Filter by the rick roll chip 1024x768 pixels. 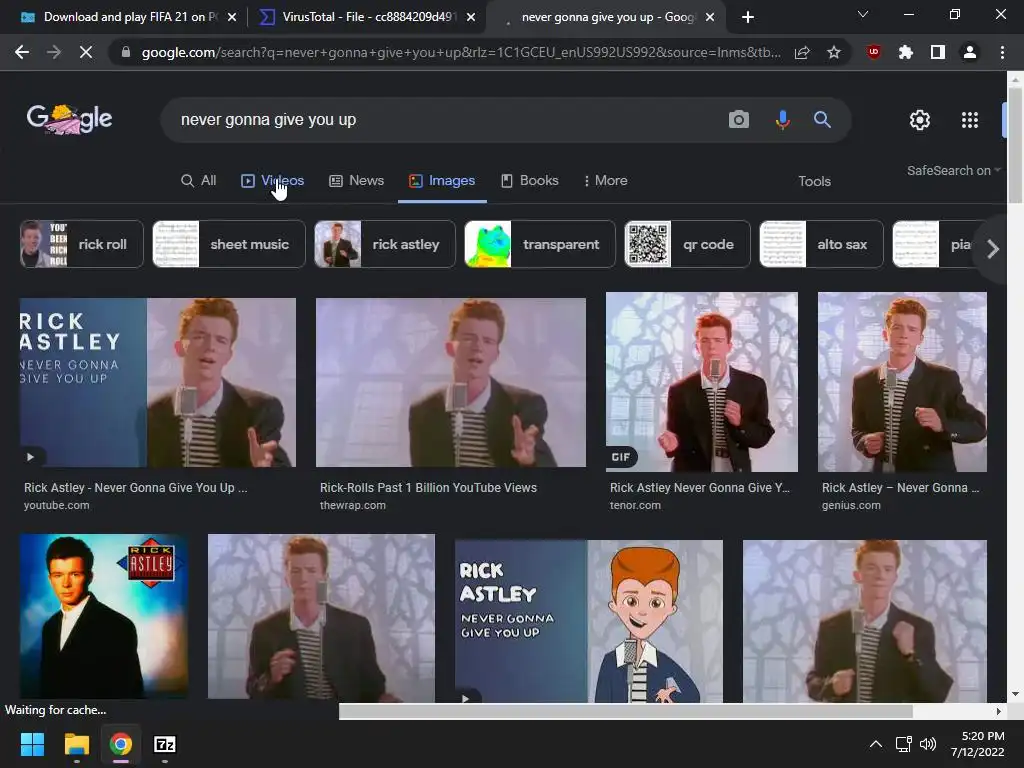(82, 244)
